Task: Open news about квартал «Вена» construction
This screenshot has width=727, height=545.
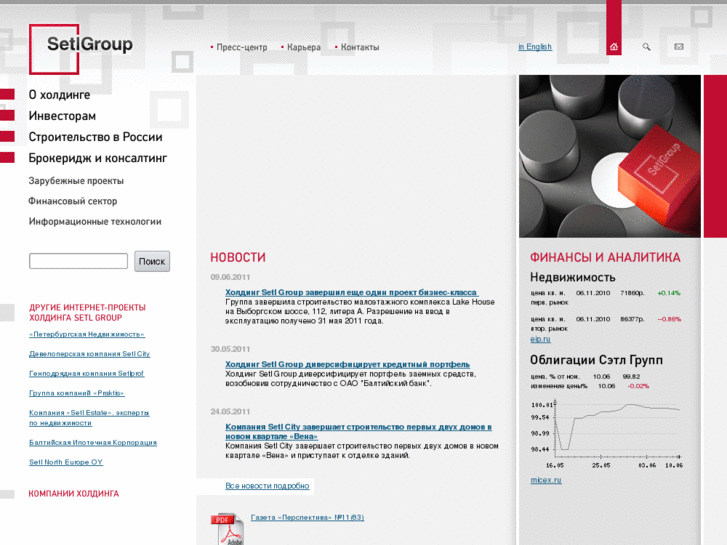Action: [358, 431]
